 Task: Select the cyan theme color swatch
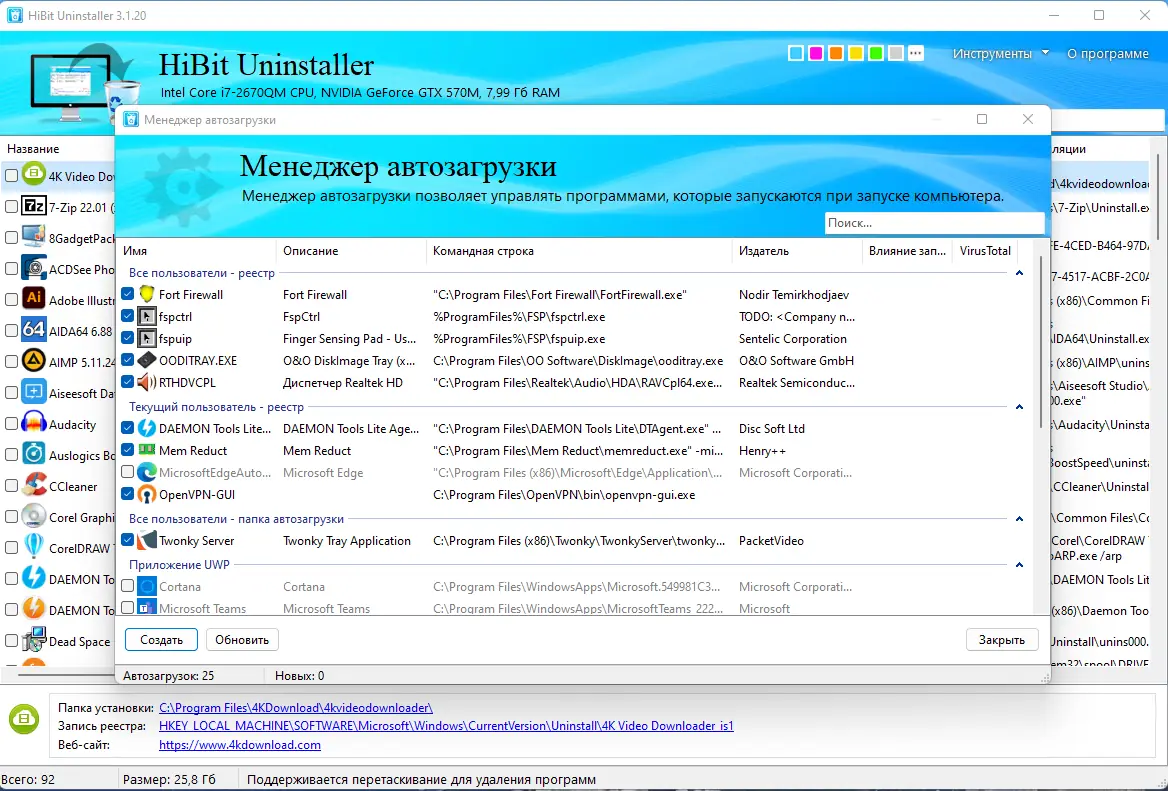click(796, 53)
